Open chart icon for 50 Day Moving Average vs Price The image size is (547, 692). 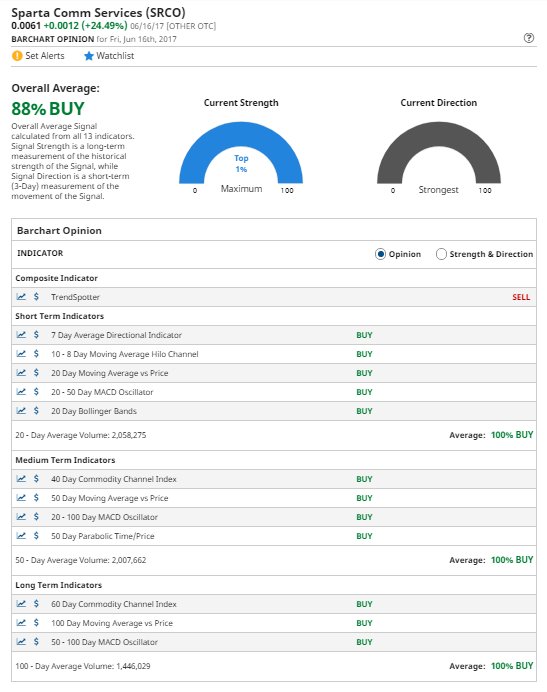[x=21, y=497]
